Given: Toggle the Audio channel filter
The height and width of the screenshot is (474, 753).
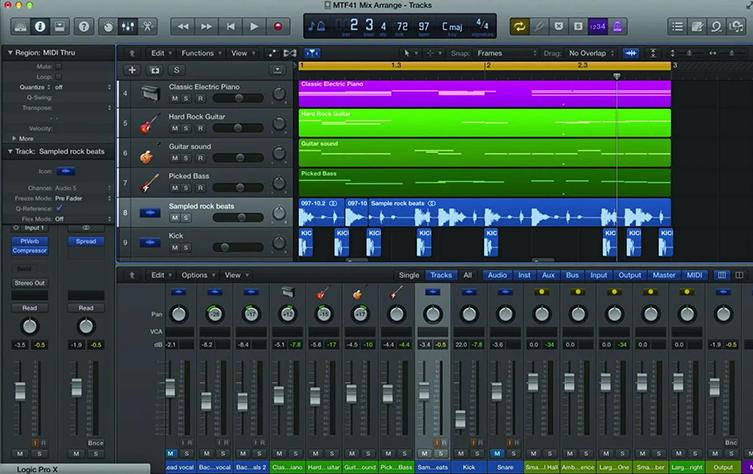Looking at the screenshot, I should click(x=497, y=275).
